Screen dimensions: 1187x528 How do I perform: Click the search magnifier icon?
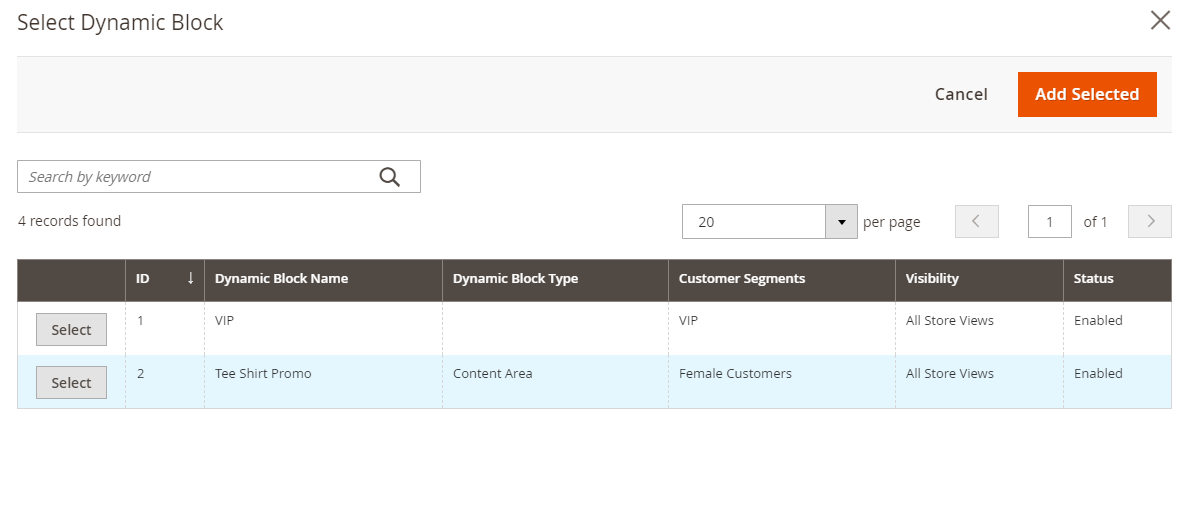[389, 177]
